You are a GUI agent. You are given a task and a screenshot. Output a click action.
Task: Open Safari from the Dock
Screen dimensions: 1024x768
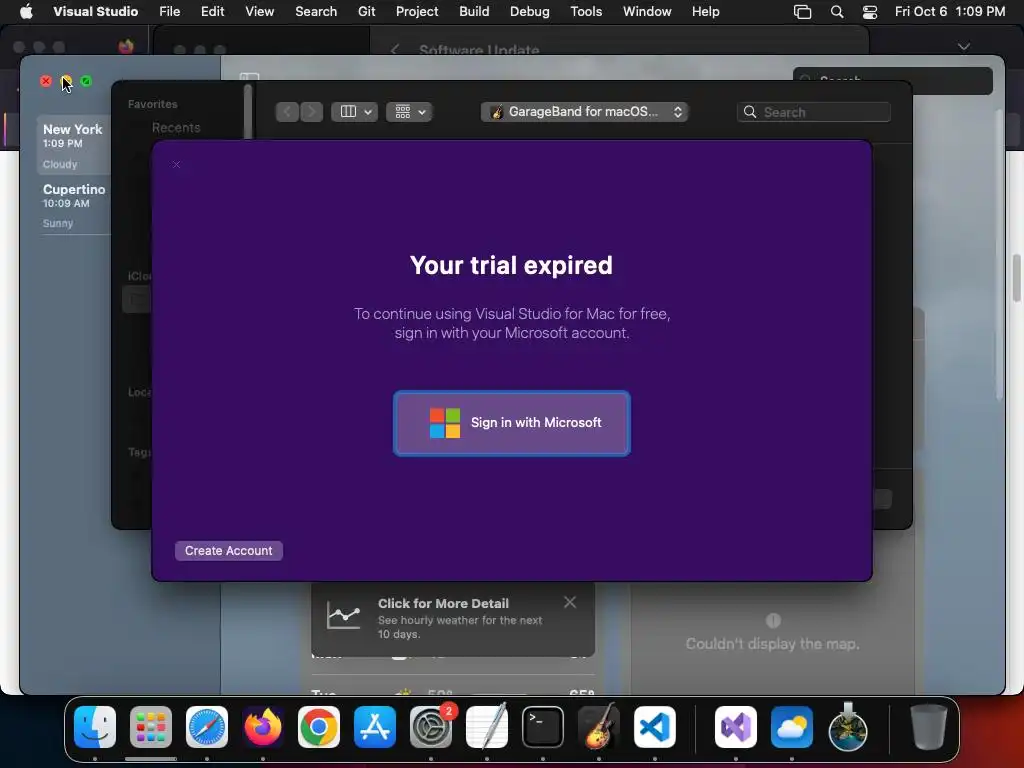coord(207,727)
